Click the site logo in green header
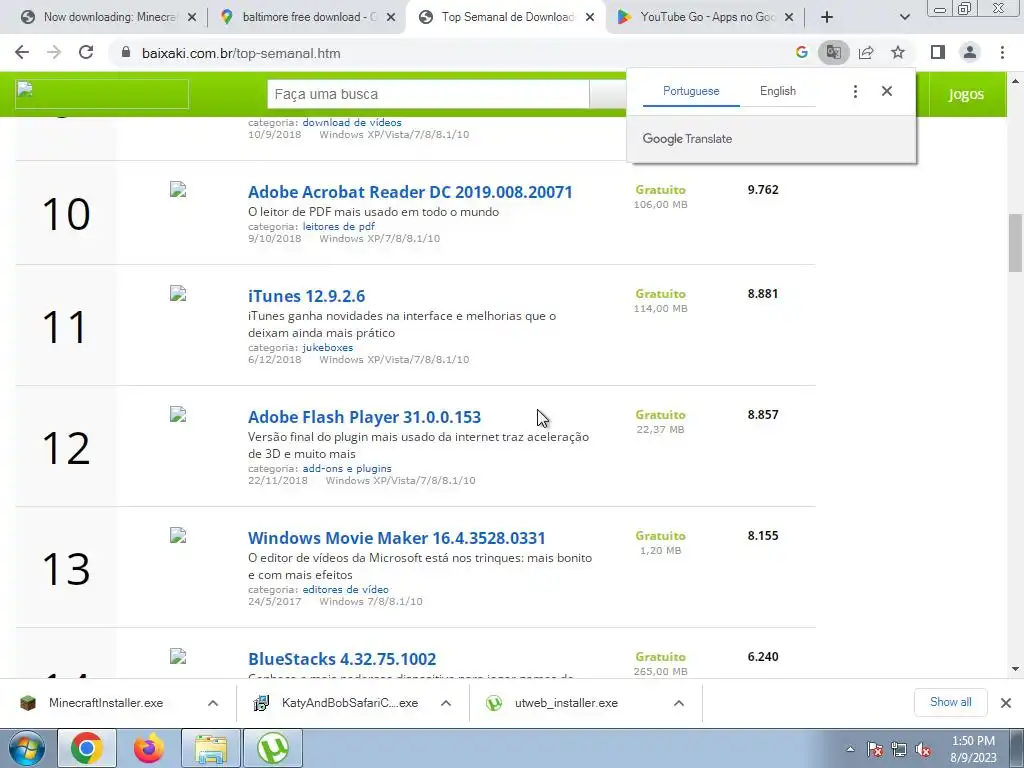1024x768 pixels. [102, 94]
